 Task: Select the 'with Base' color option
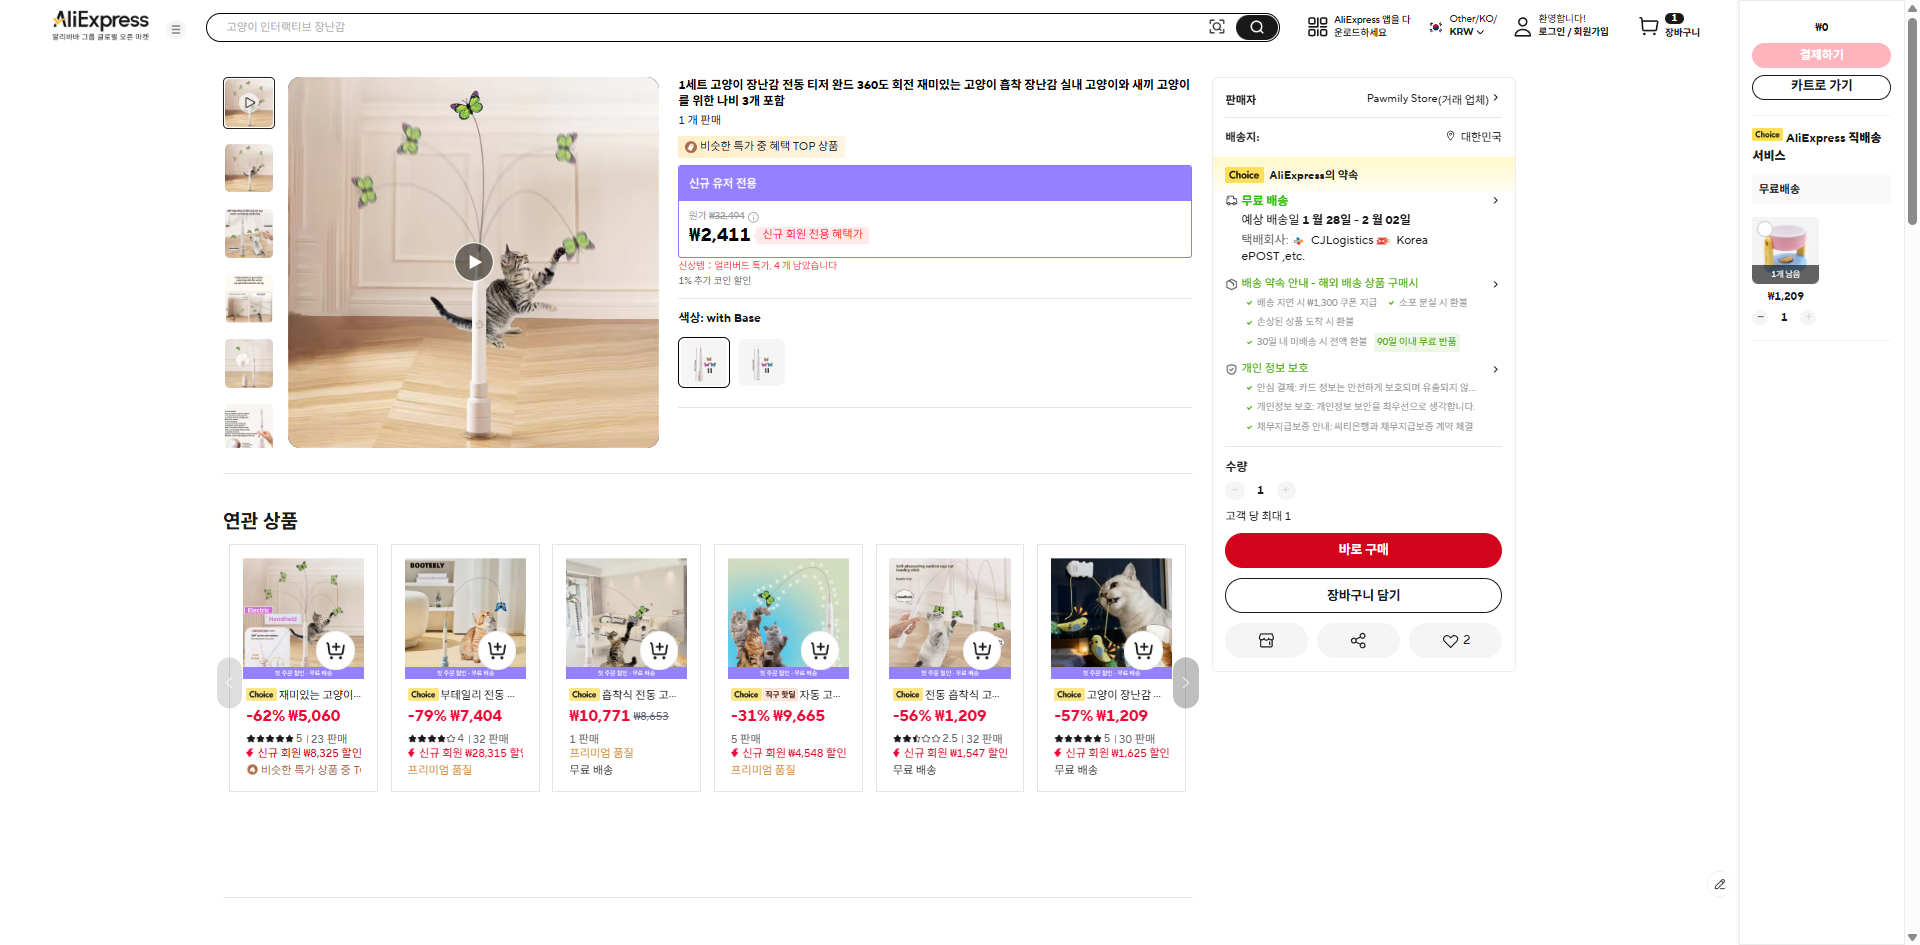[704, 362]
